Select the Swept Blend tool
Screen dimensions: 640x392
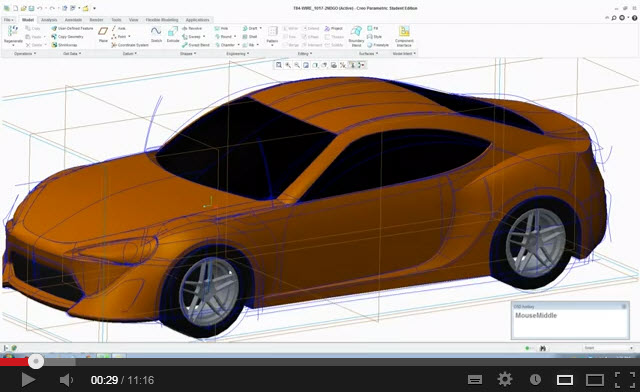[196, 45]
